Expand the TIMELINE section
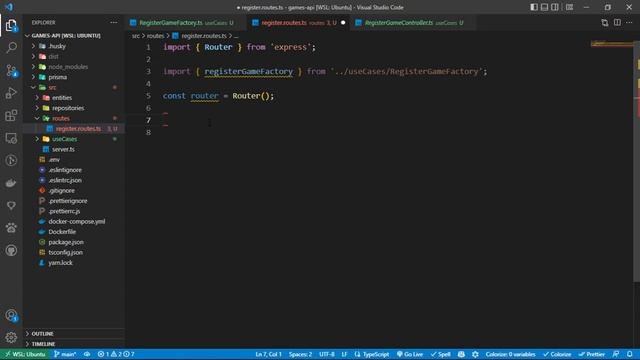Image resolution: width=640 pixels, height=360 pixels. click(x=74, y=344)
